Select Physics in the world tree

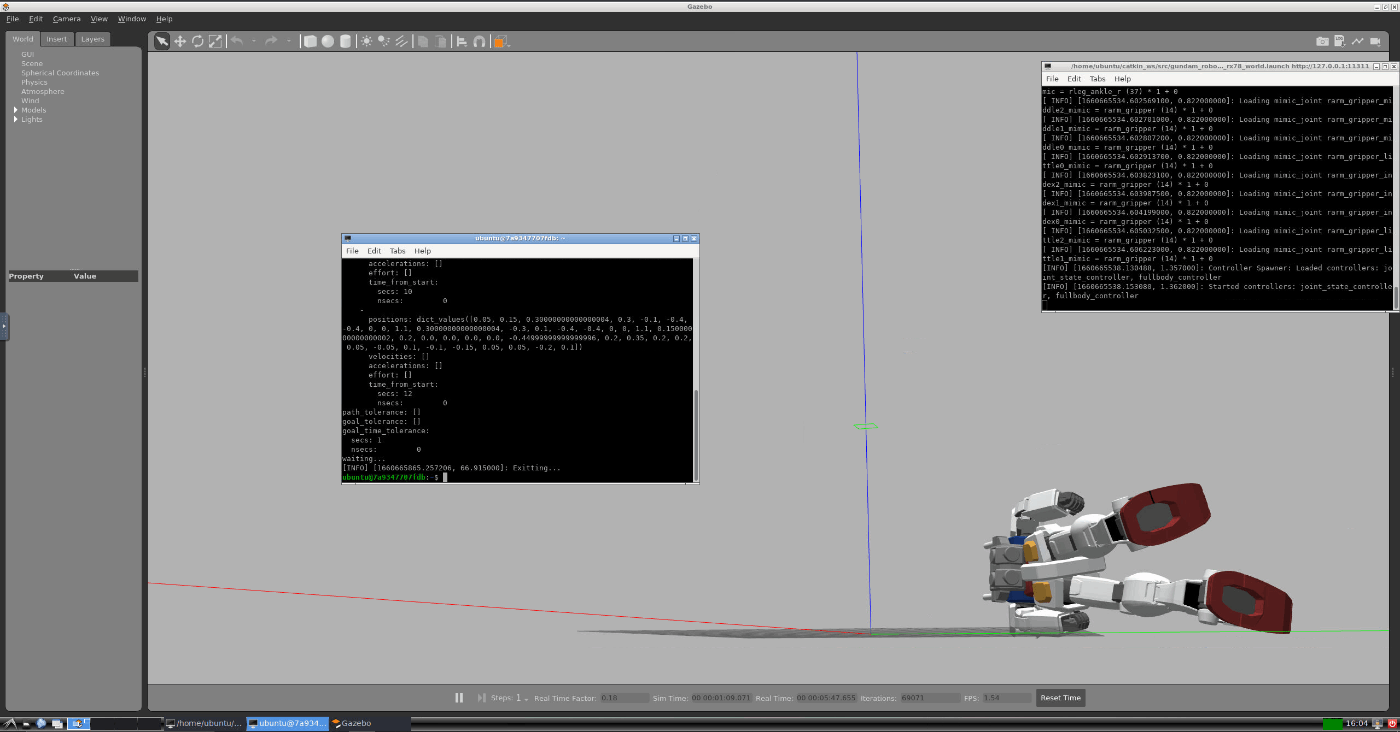tap(34, 82)
